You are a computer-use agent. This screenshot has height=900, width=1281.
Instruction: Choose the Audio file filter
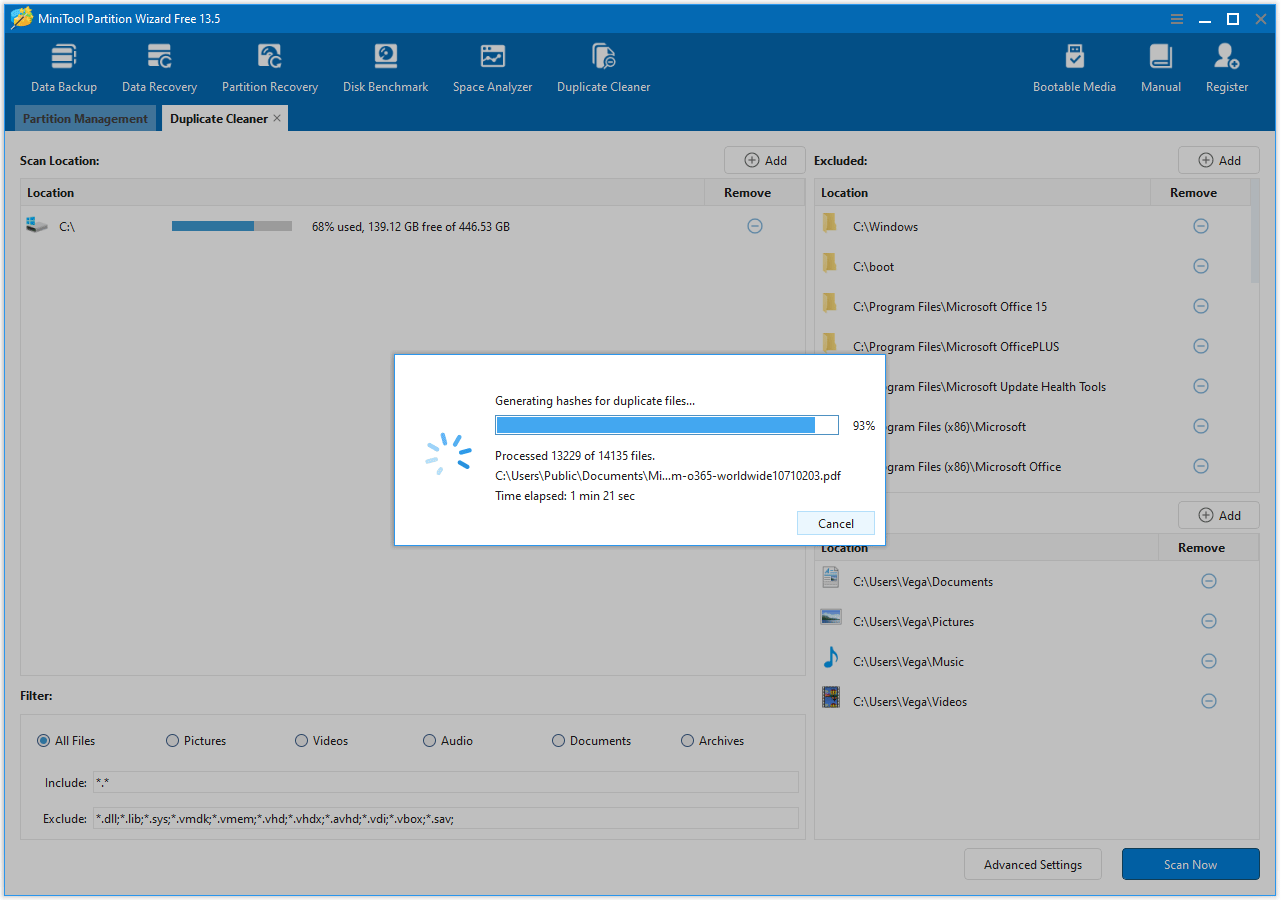[x=429, y=740]
